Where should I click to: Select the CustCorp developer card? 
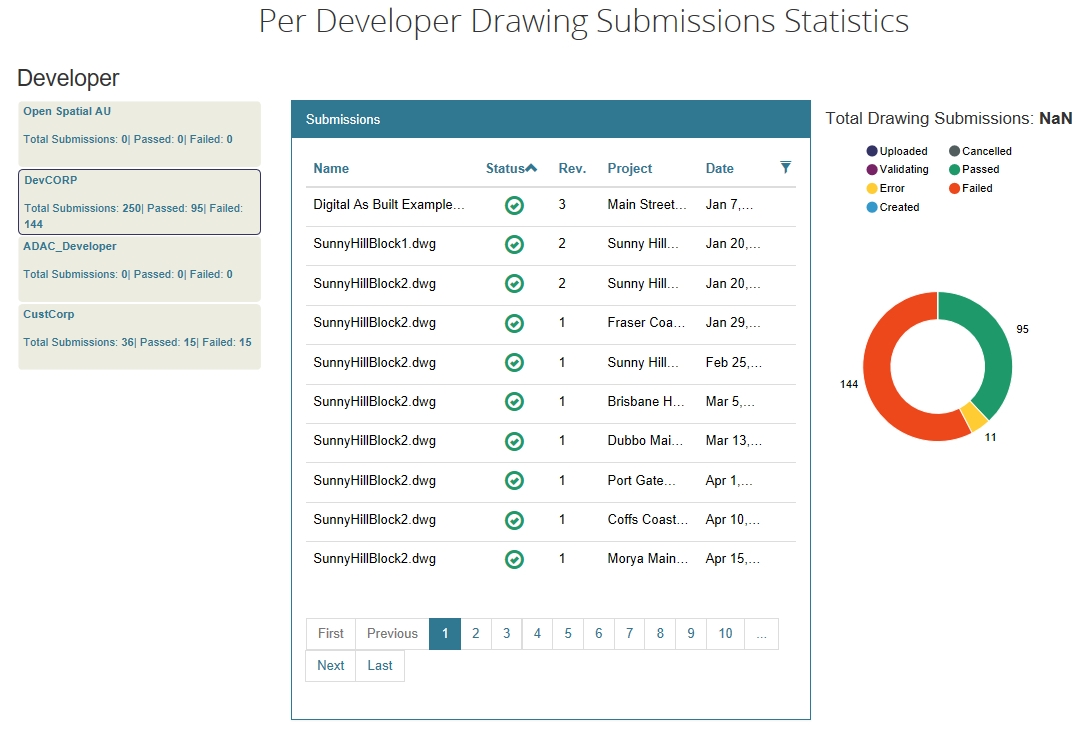click(139, 336)
